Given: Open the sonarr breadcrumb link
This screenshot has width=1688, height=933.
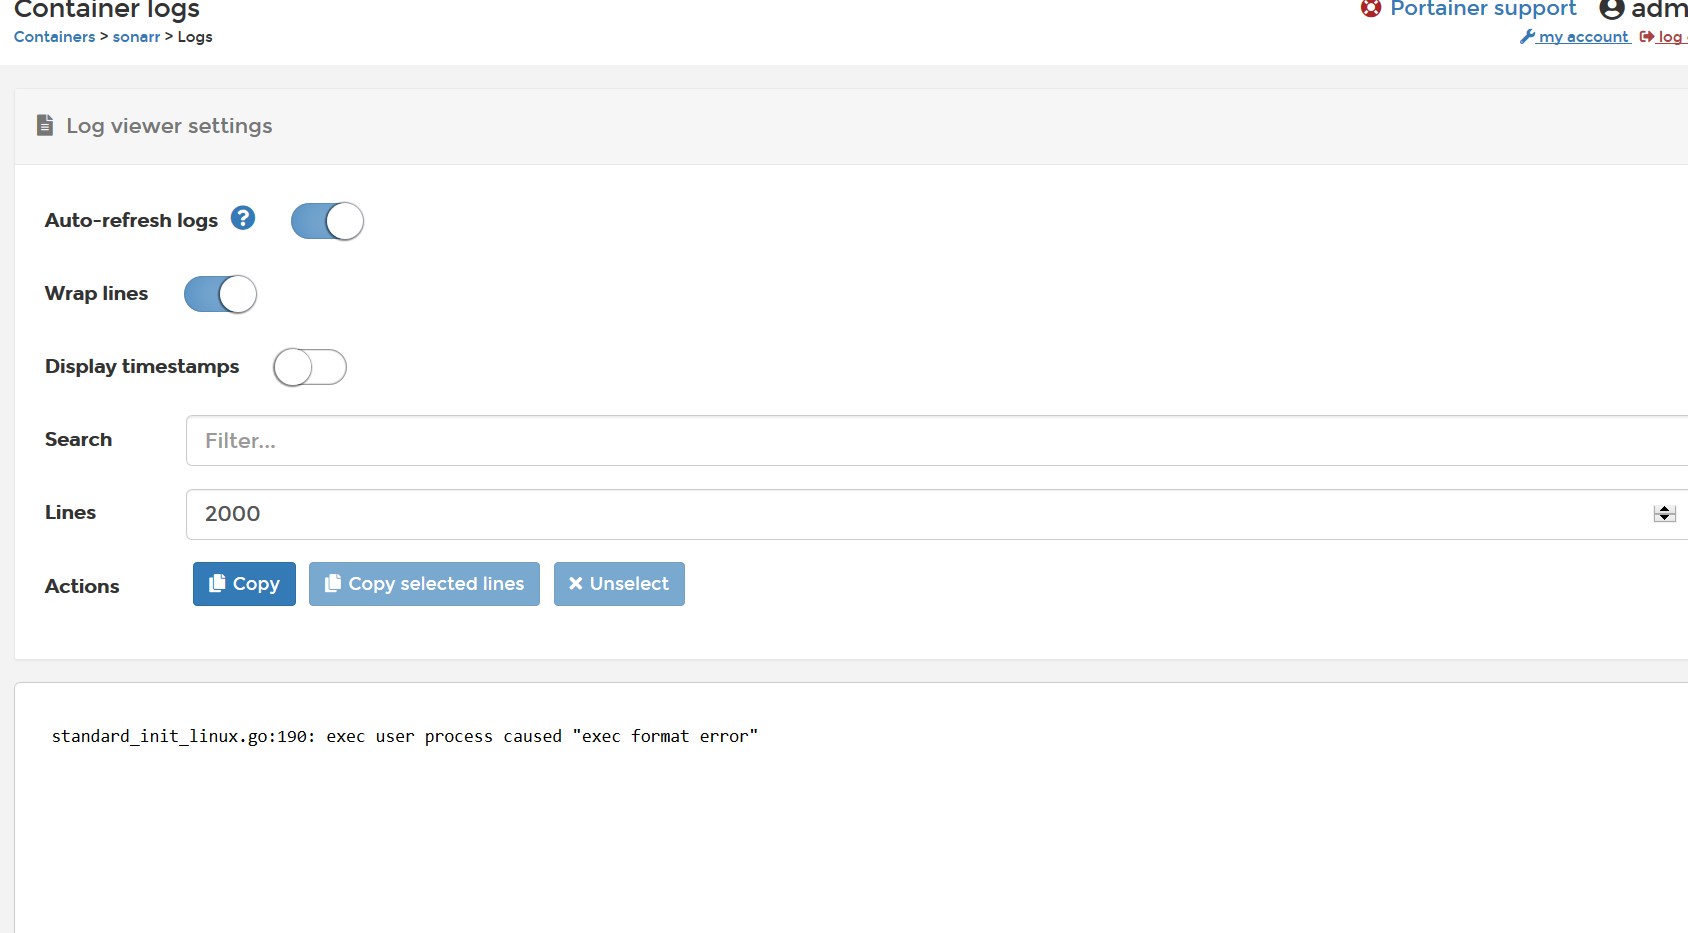Looking at the screenshot, I should point(136,37).
